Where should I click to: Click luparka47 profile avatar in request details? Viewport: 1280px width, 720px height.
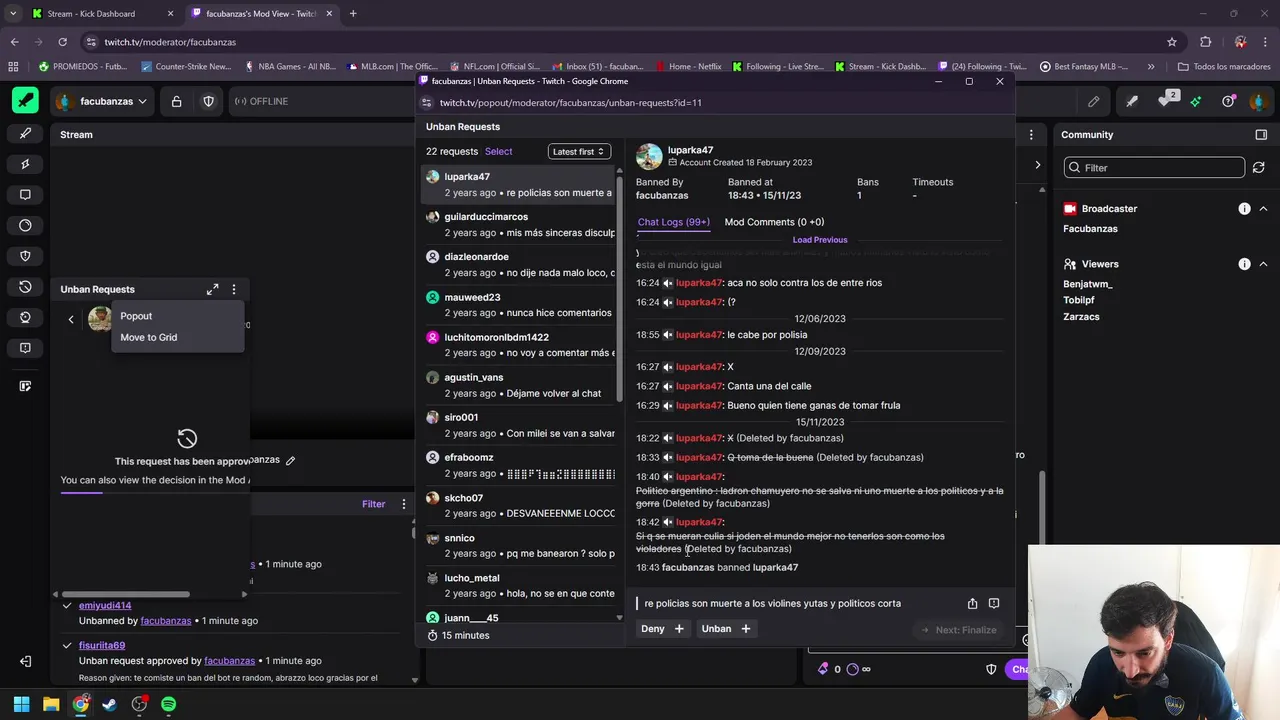coord(649,157)
